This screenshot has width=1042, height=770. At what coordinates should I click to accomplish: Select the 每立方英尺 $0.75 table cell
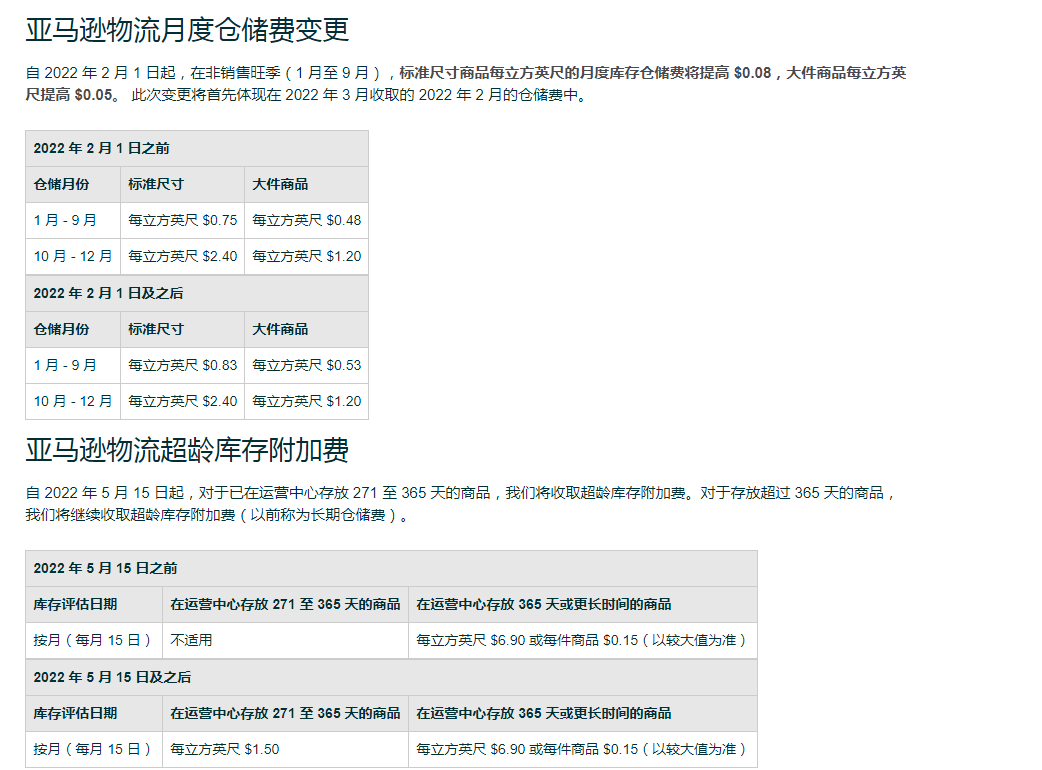183,220
